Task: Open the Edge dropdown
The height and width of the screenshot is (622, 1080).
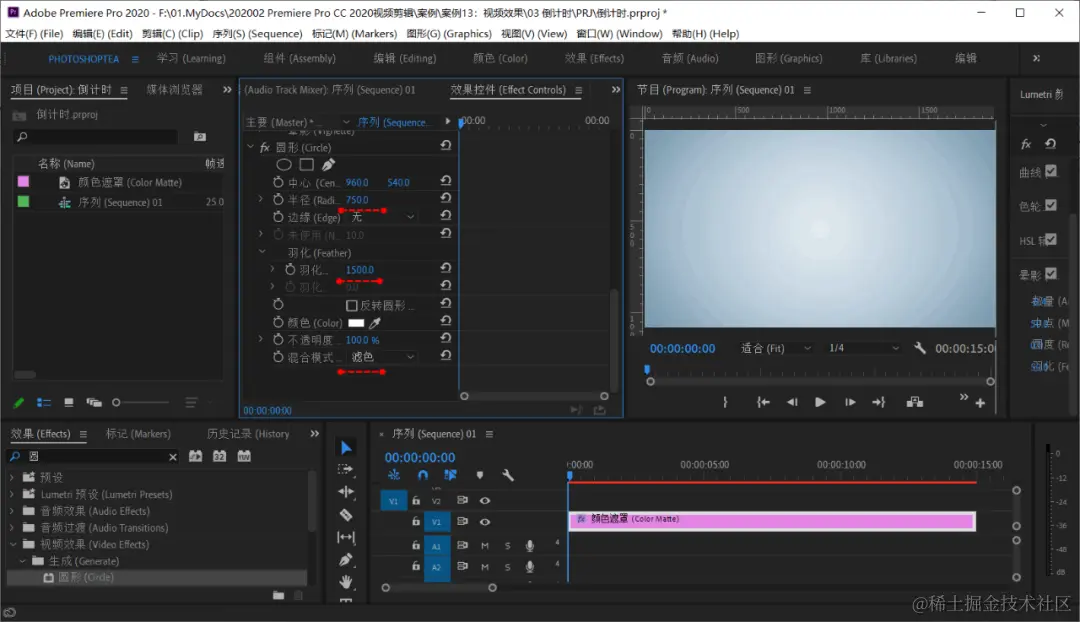Action: (383, 217)
